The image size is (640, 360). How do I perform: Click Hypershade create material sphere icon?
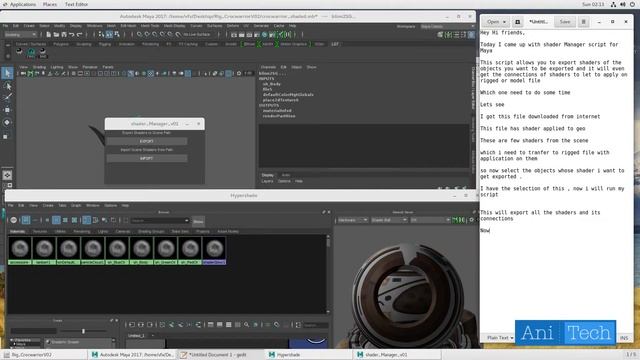pos(13,220)
